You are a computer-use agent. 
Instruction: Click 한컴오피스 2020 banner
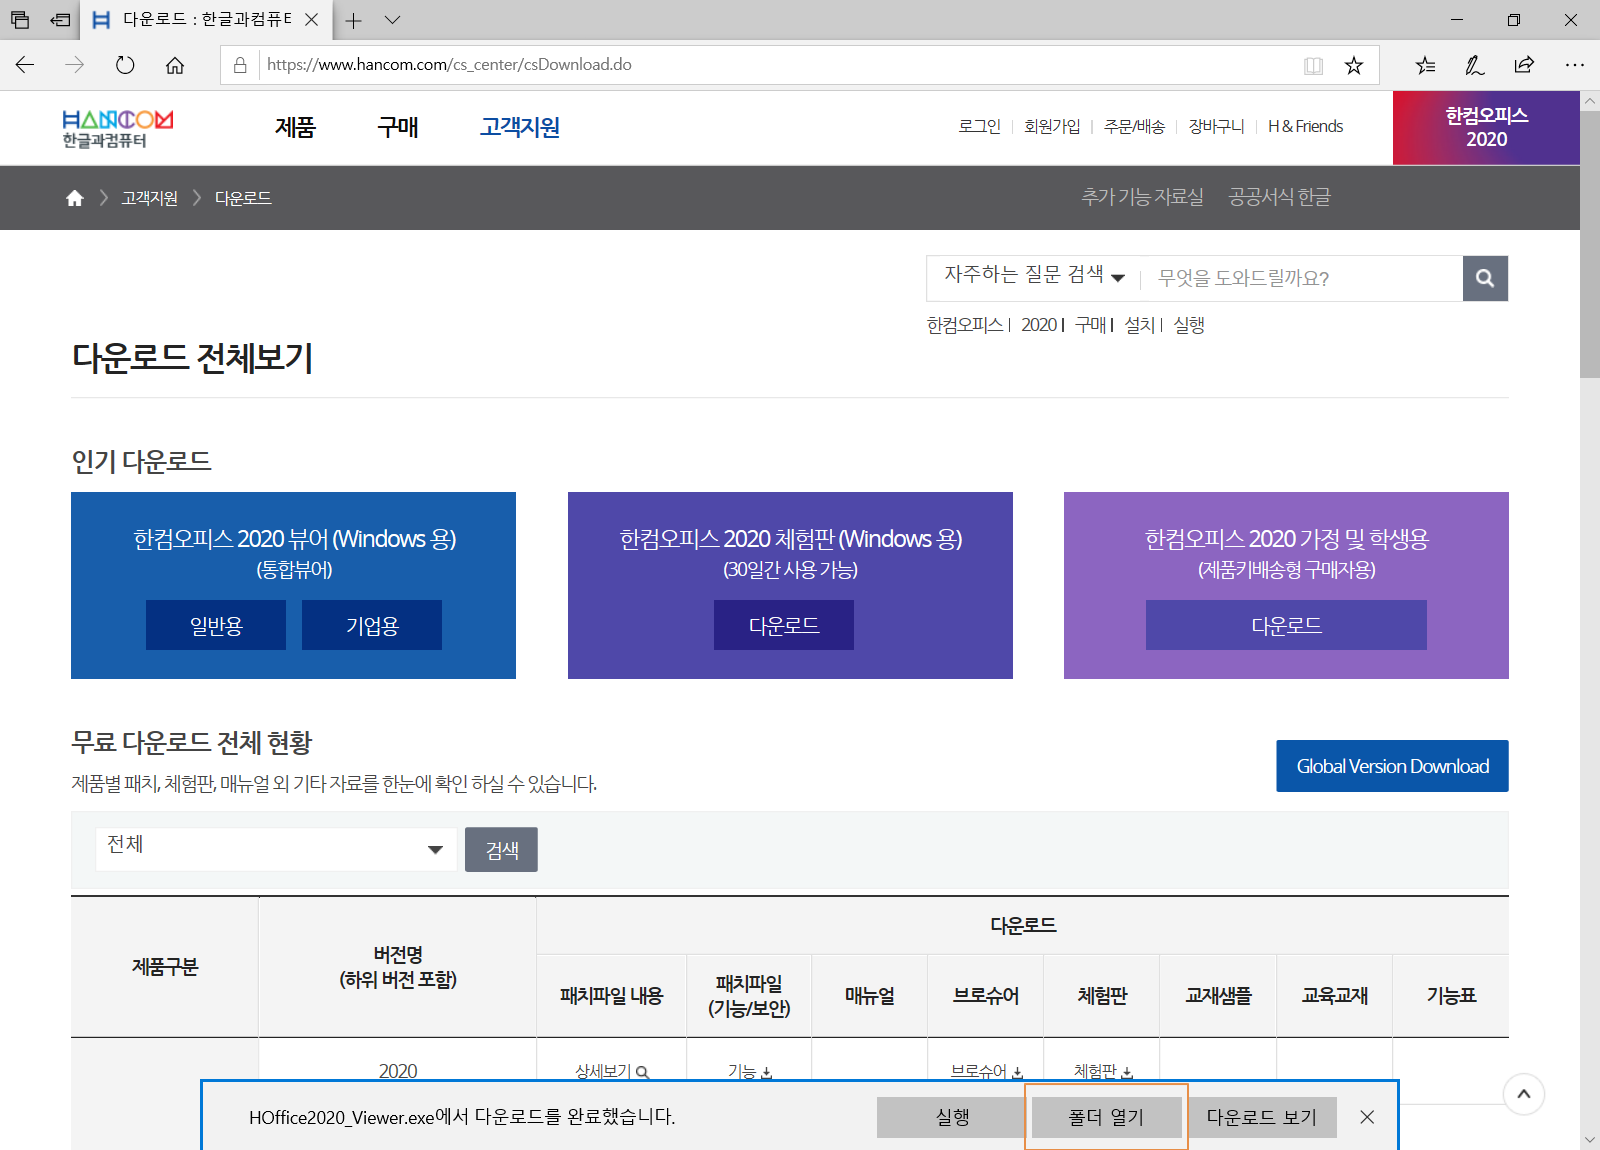(1486, 128)
